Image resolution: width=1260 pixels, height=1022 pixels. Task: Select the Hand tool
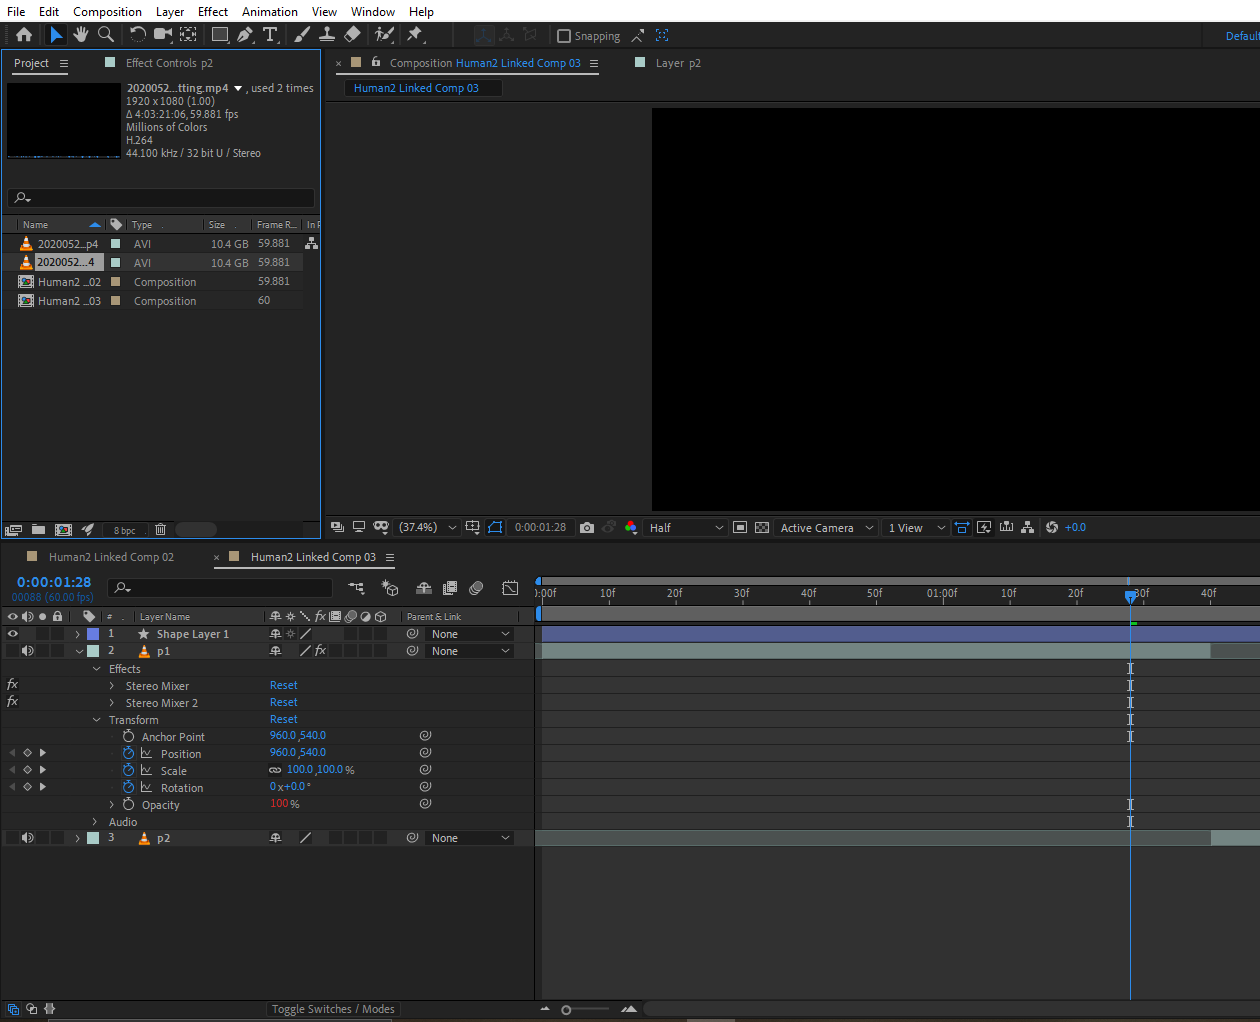pos(80,35)
